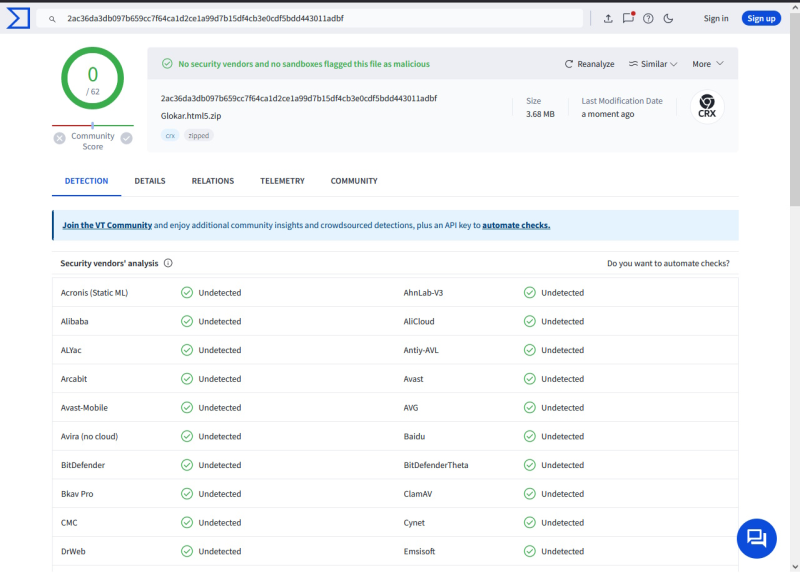Click the zipped tag chip
The image size is (800, 573).
tap(198, 135)
